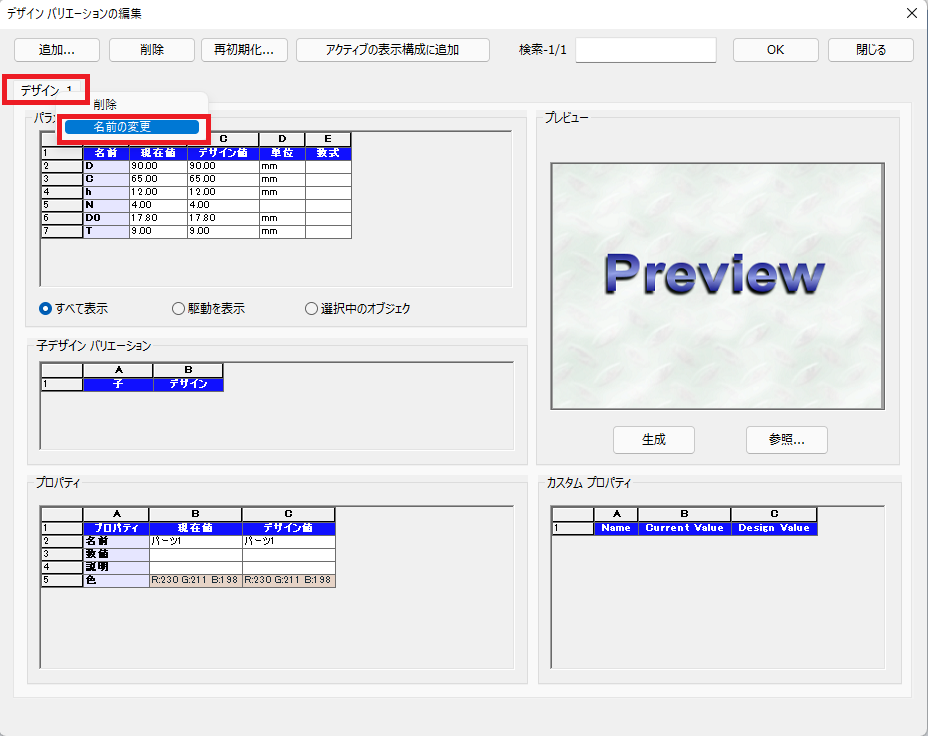Open the 参照... browse dialog
928x736 pixels.
coord(786,439)
